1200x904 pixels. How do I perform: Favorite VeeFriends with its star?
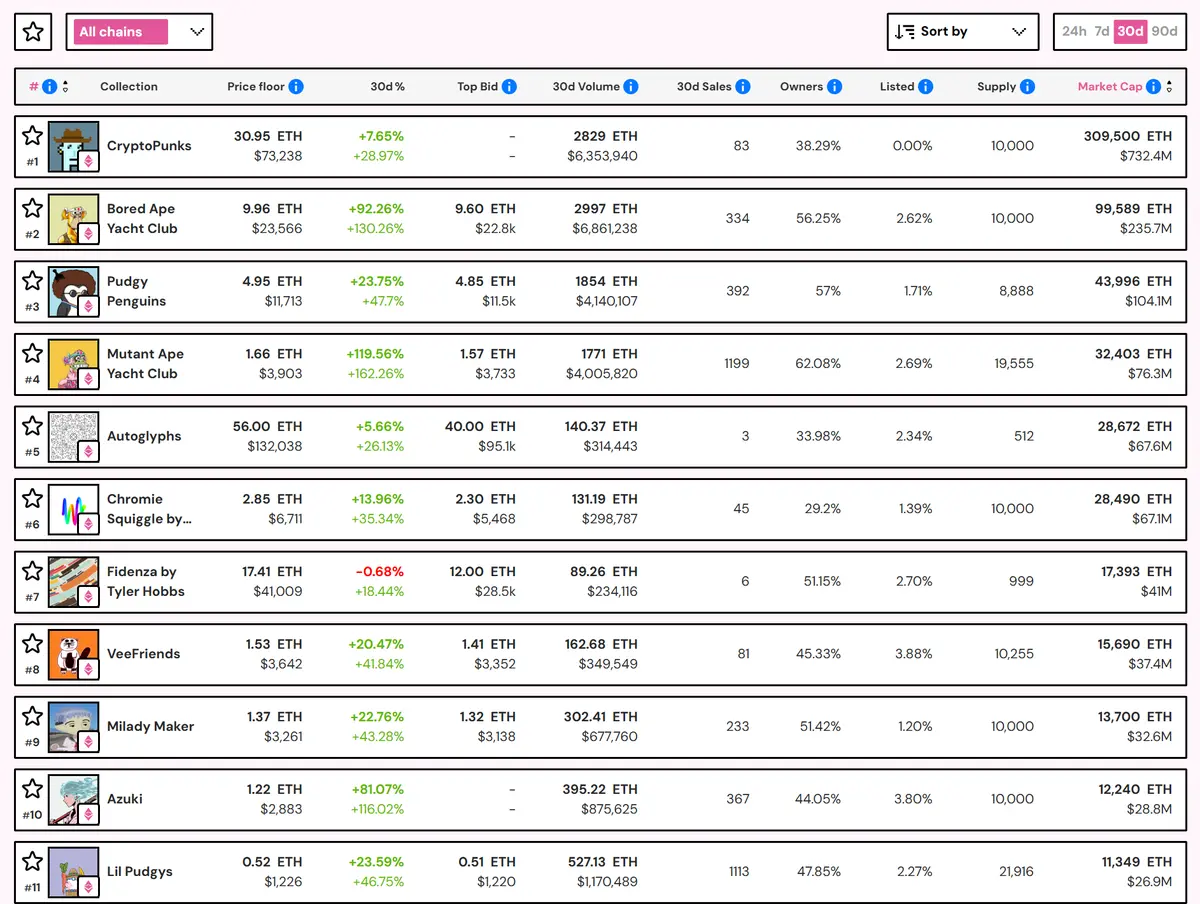coord(33,643)
